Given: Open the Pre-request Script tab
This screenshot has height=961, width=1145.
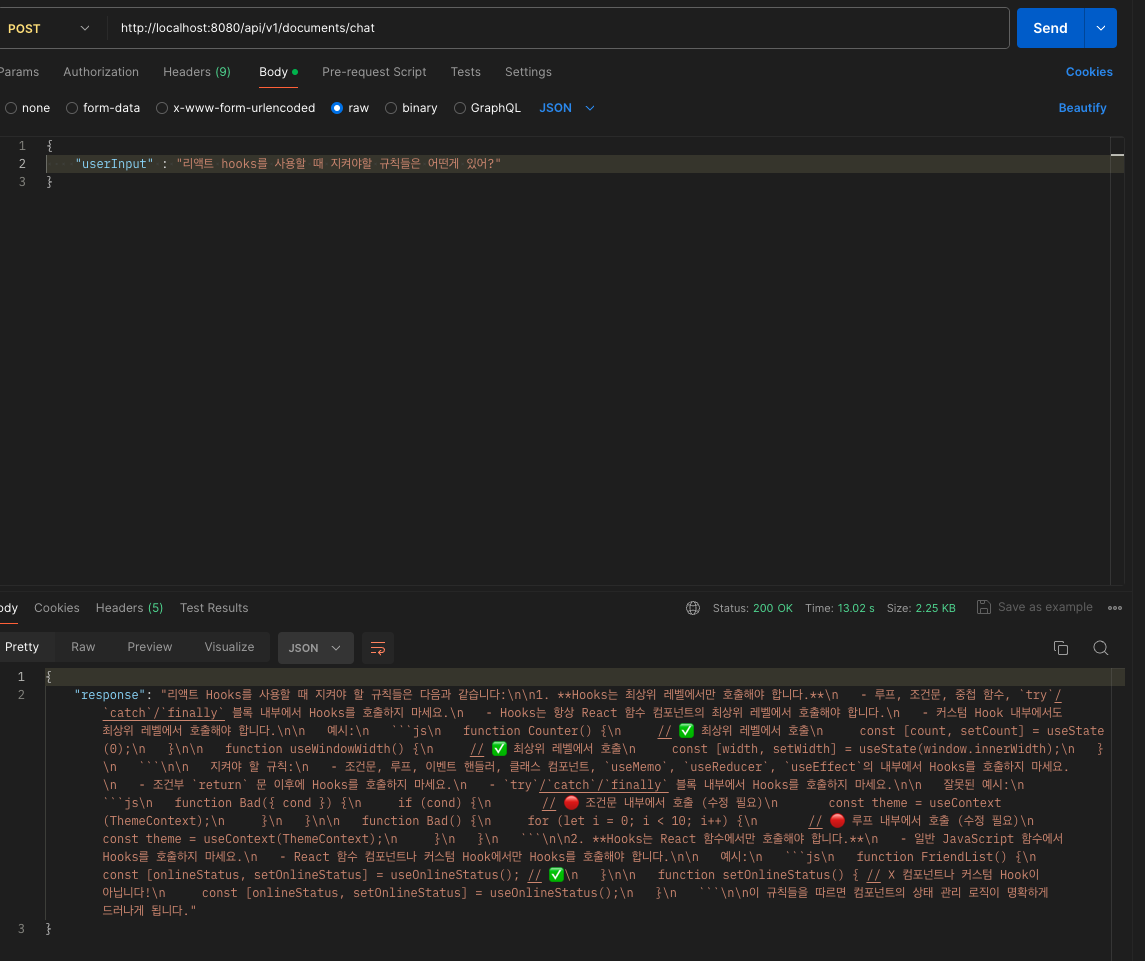Looking at the screenshot, I should point(374,72).
